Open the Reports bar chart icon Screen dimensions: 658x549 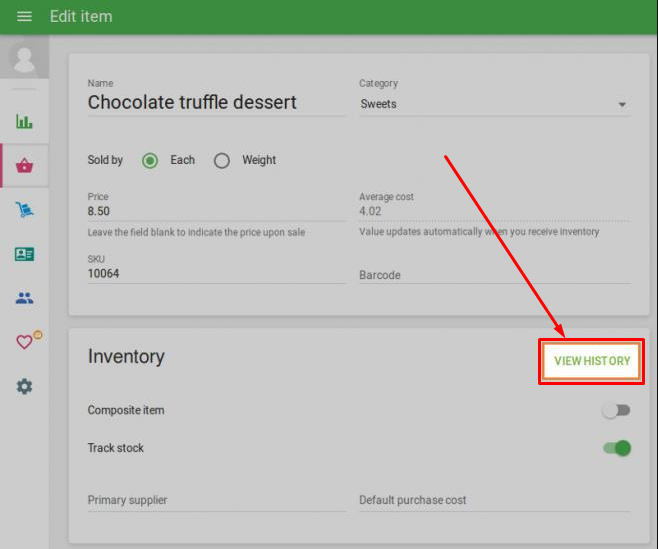tap(24, 122)
